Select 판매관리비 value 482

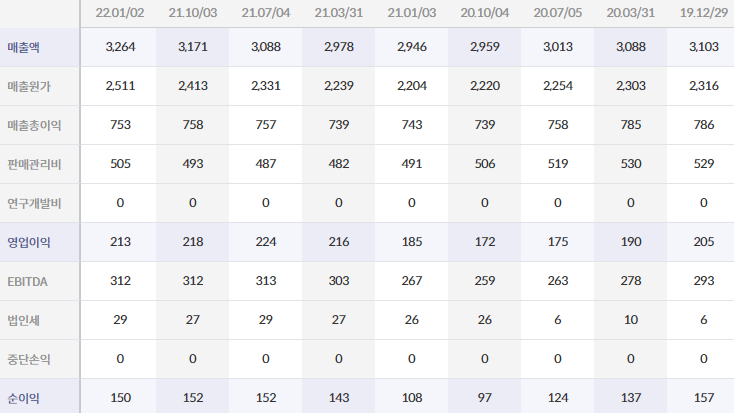pyautogui.click(x=339, y=163)
